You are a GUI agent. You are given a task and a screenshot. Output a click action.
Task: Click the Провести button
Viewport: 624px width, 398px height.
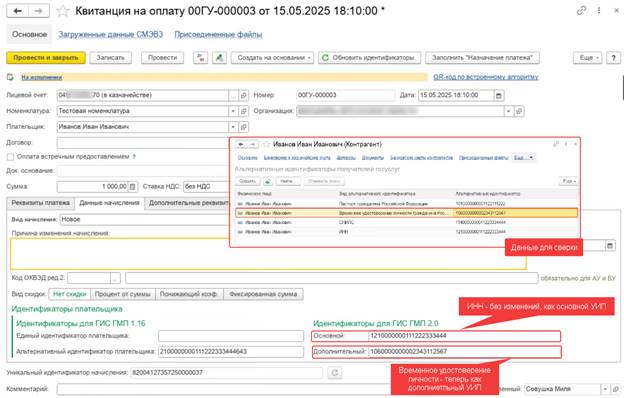click(162, 58)
